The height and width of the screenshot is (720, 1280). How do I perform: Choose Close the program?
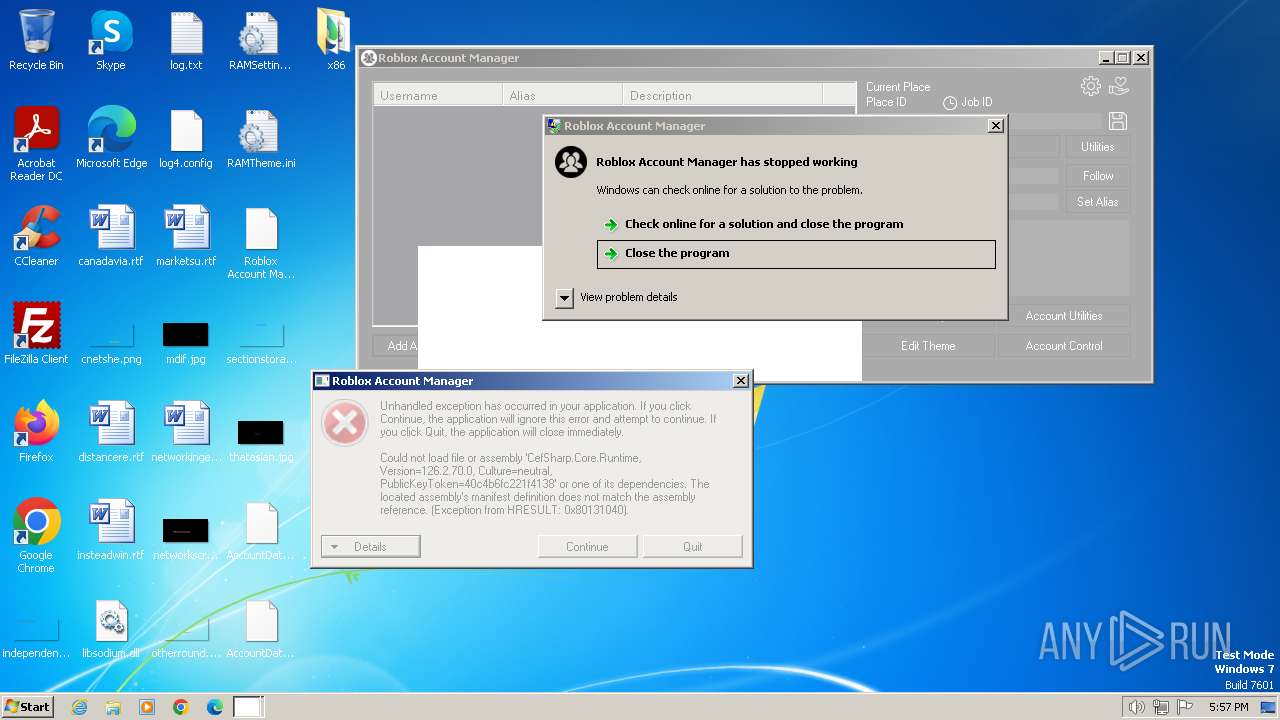(x=796, y=254)
